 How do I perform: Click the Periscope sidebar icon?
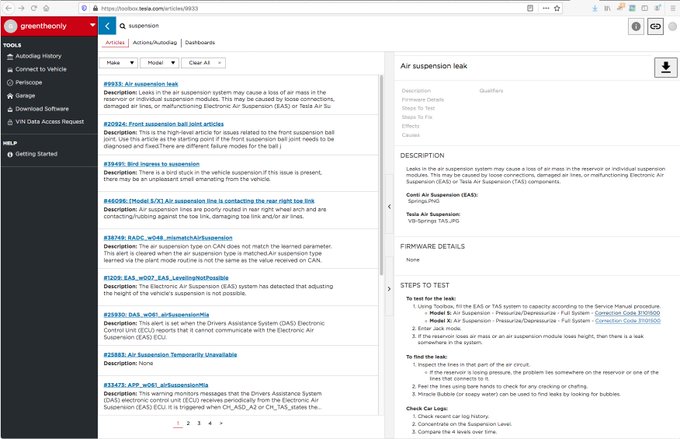click(x=10, y=82)
